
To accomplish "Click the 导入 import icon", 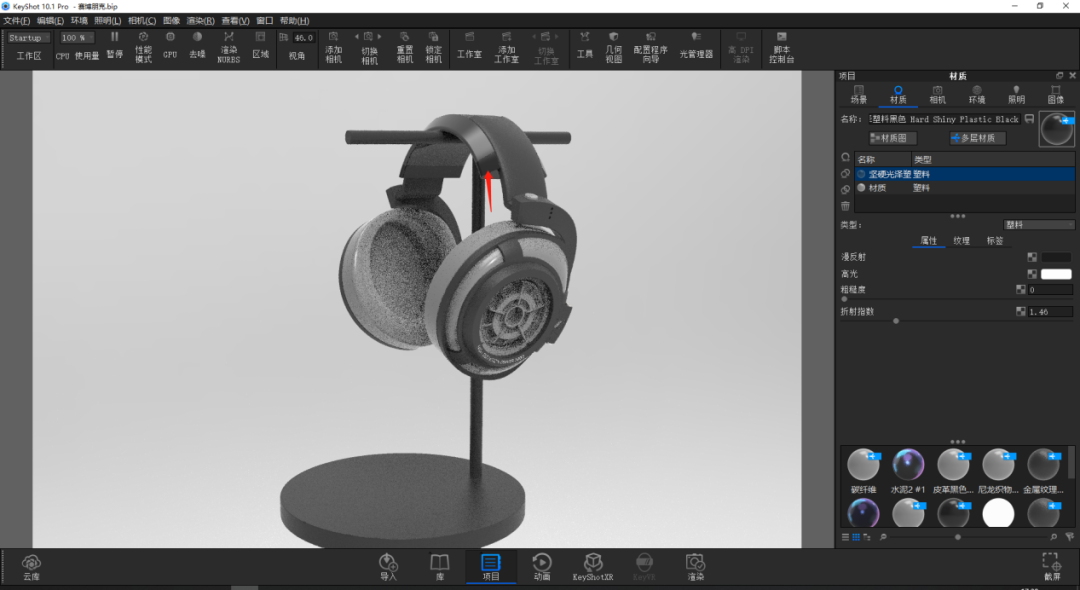I will (388, 567).
